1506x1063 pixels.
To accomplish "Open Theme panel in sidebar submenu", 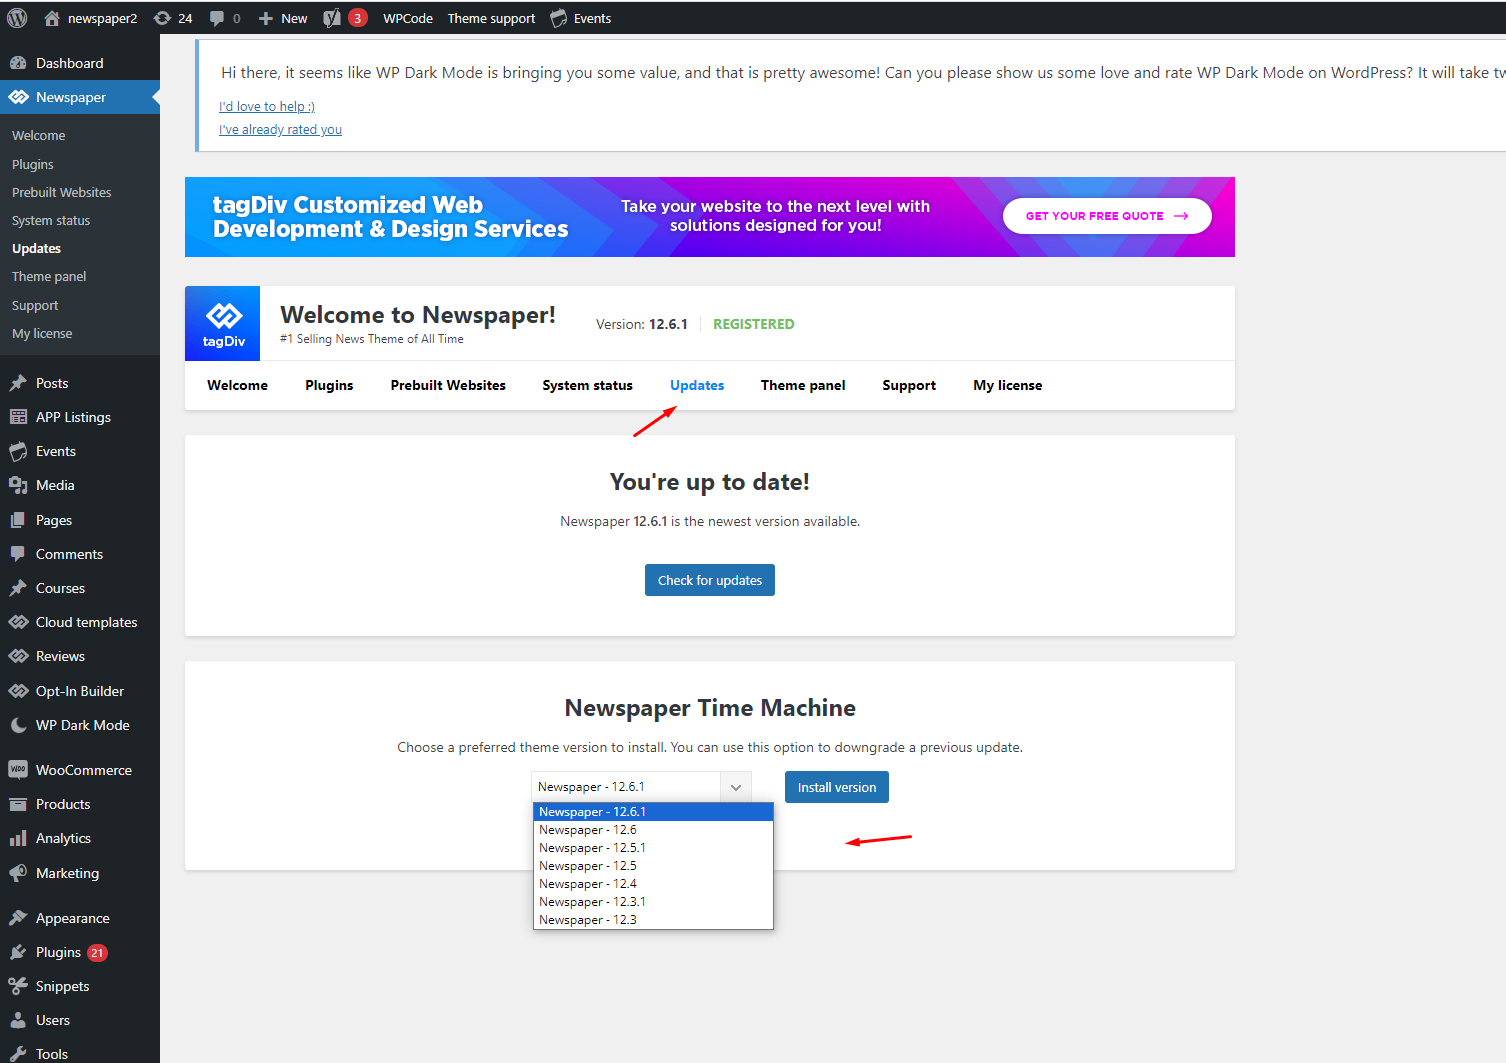I will point(49,276).
